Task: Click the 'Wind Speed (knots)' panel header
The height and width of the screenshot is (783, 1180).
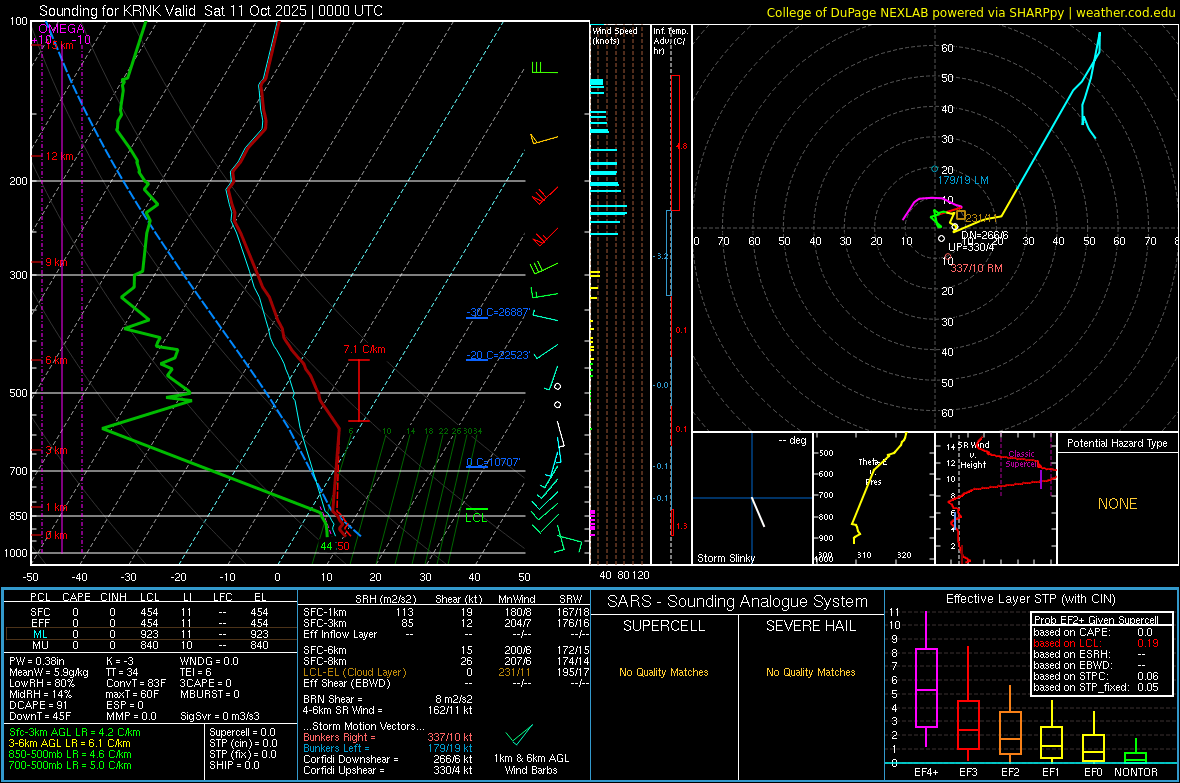Action: click(x=614, y=35)
